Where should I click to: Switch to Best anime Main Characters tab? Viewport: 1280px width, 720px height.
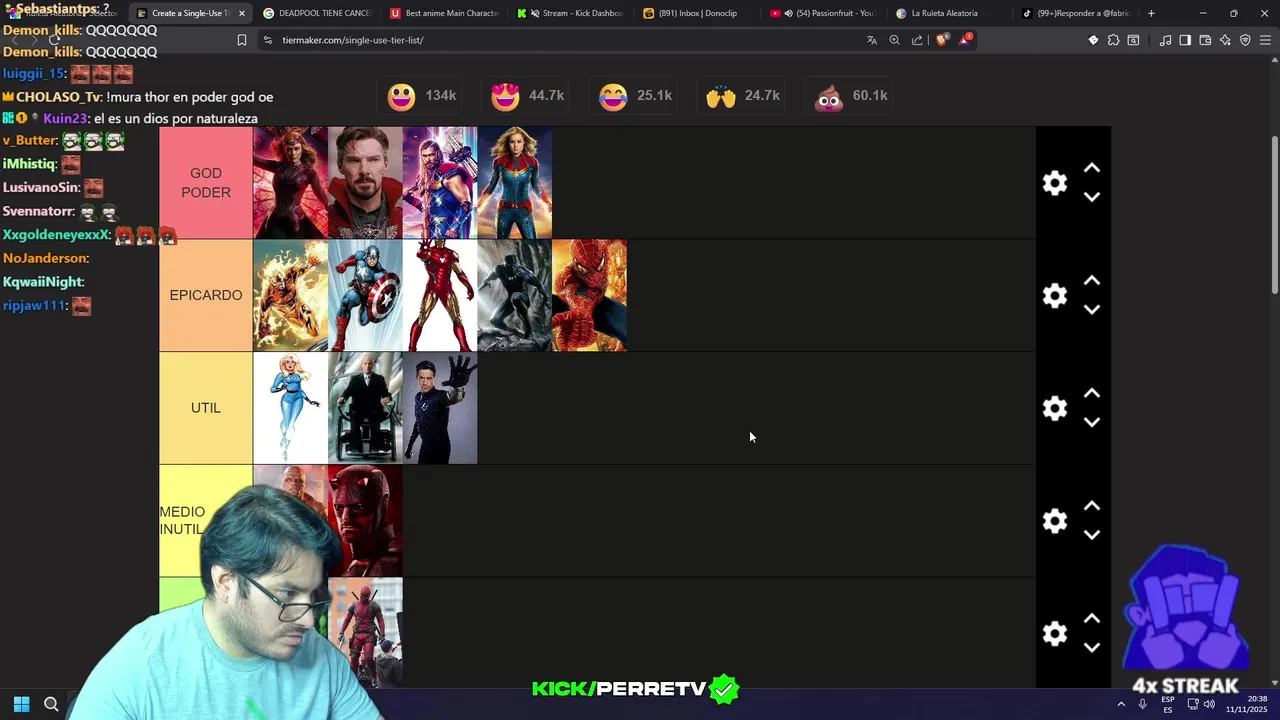pyautogui.click(x=444, y=13)
